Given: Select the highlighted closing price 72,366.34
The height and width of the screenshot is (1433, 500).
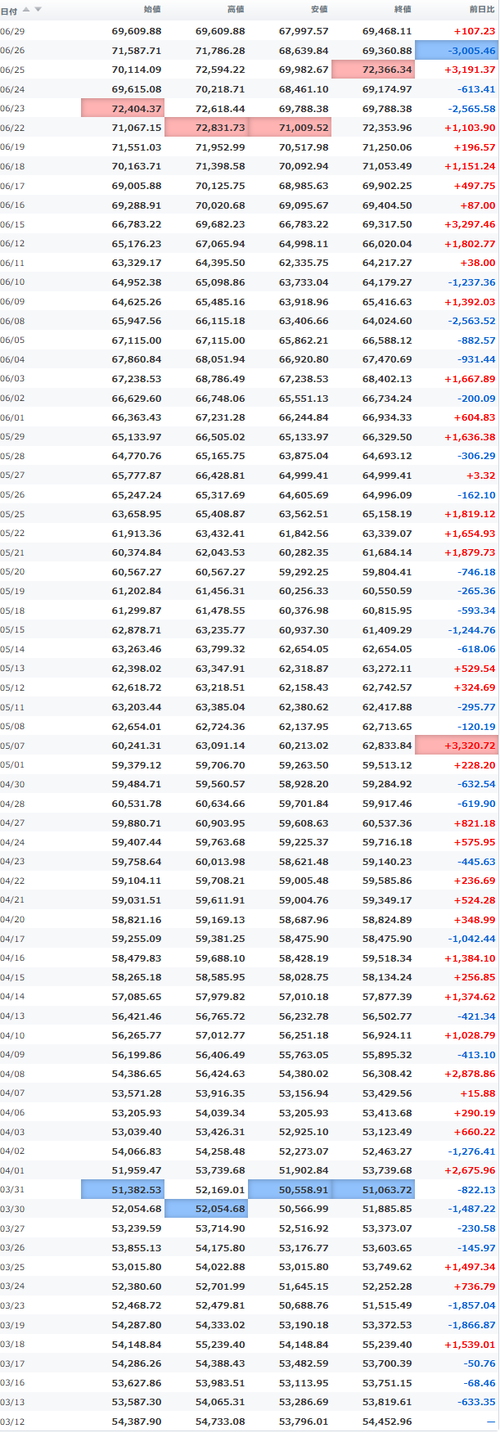Looking at the screenshot, I should 373,69.
